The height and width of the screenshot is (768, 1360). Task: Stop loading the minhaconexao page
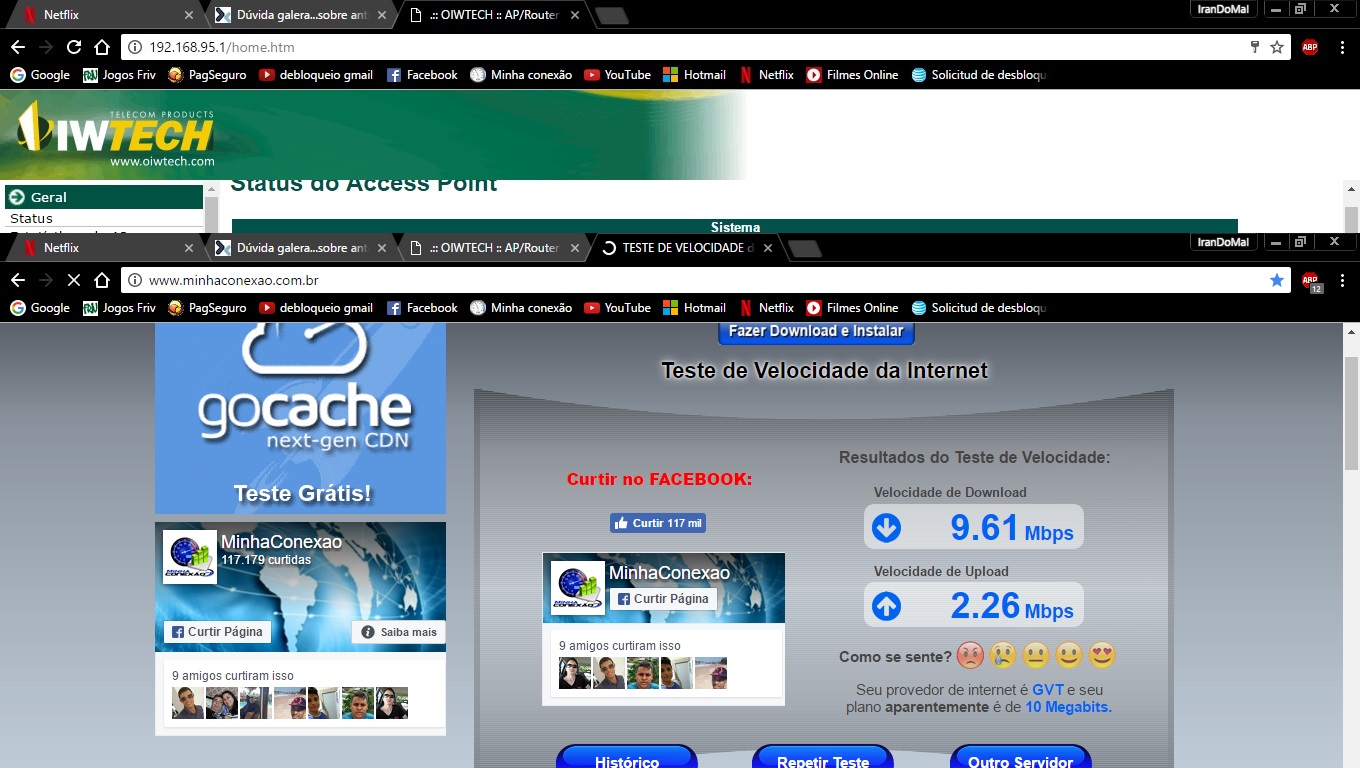tap(74, 280)
